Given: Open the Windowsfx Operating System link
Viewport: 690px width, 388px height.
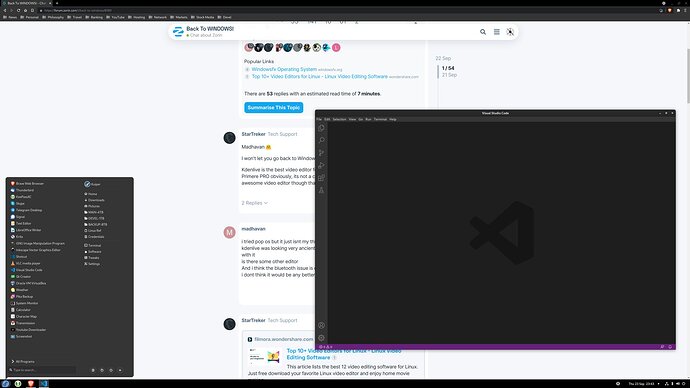Looking at the screenshot, I should pyautogui.click(x=284, y=69).
